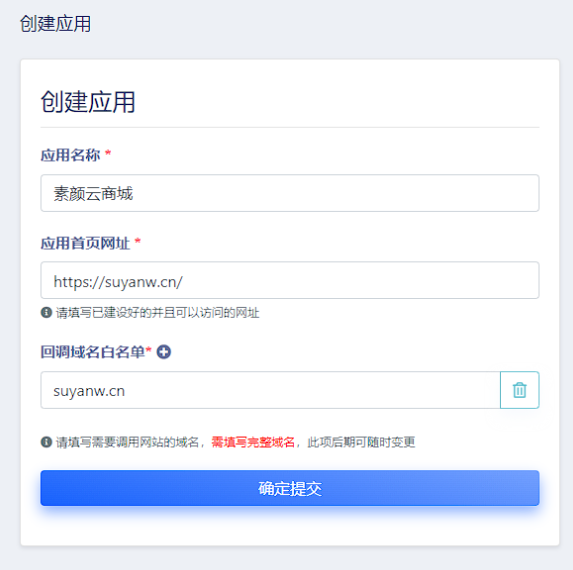Click the 应用名称 field label
This screenshot has width=573, height=570.
click(70, 155)
